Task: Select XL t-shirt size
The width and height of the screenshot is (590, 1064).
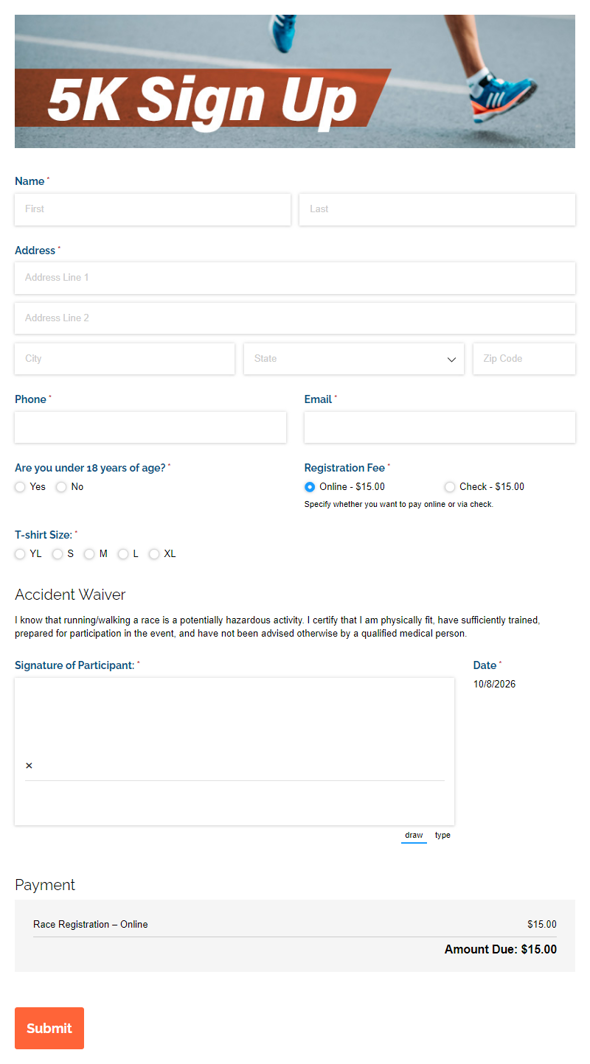Action: [x=154, y=554]
